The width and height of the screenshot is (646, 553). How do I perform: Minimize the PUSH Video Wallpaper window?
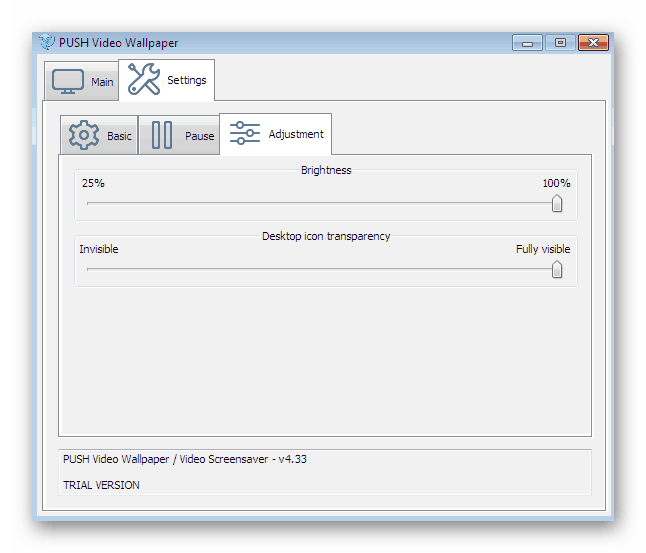point(527,42)
